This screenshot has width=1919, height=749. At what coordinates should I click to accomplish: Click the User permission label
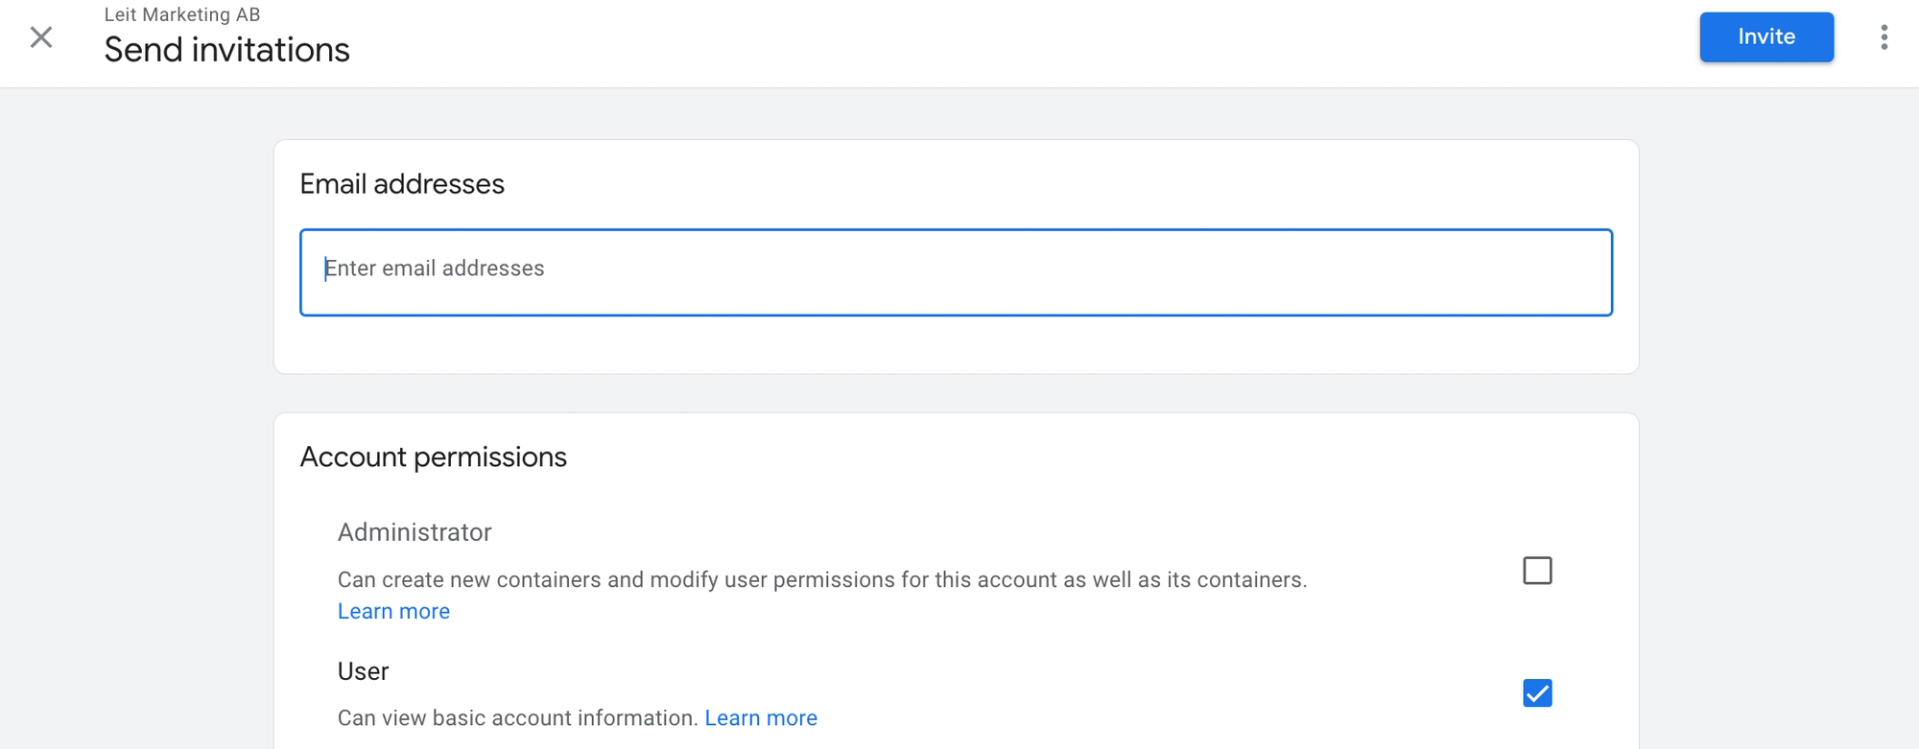363,671
